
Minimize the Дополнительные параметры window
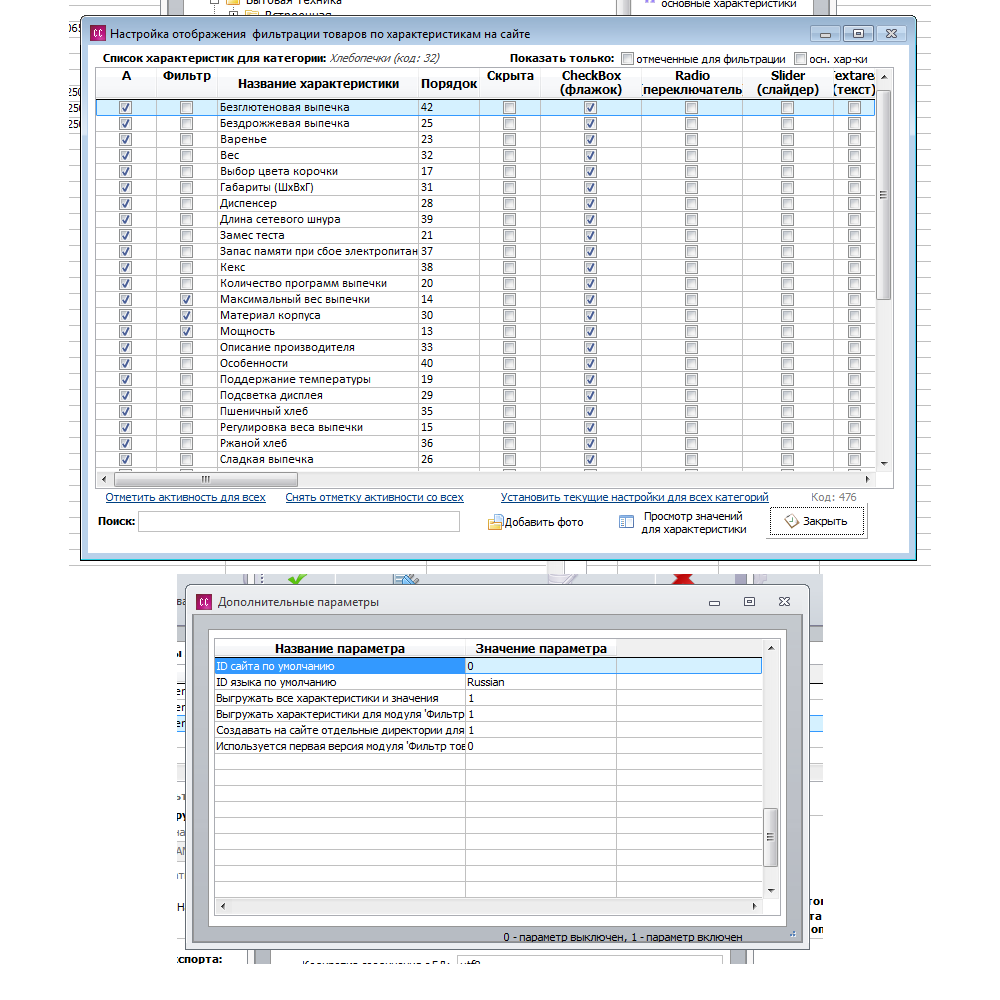tap(714, 602)
